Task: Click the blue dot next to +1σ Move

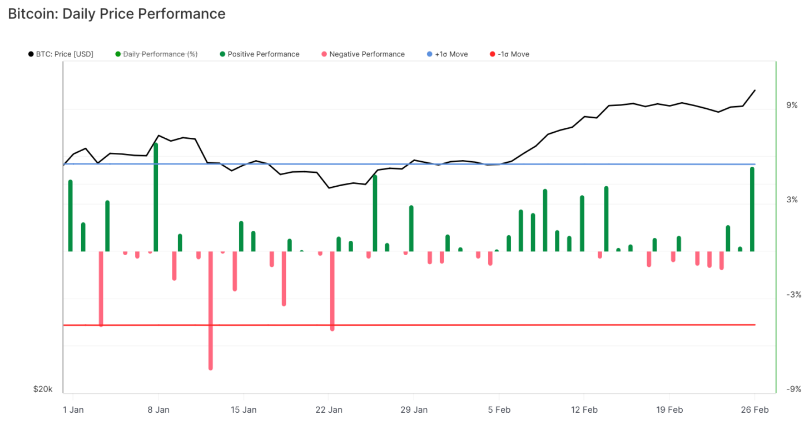Action: coord(429,54)
